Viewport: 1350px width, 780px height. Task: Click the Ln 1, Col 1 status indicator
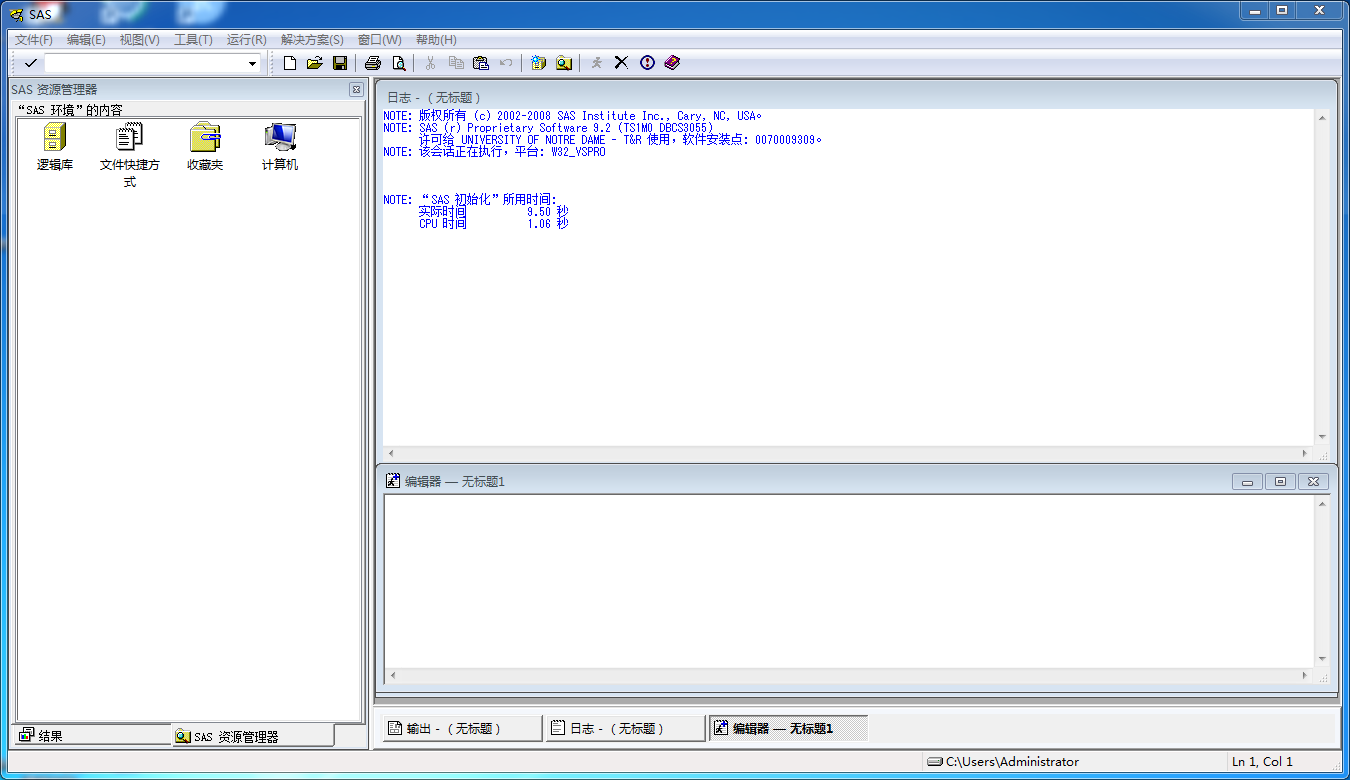tap(1262, 762)
